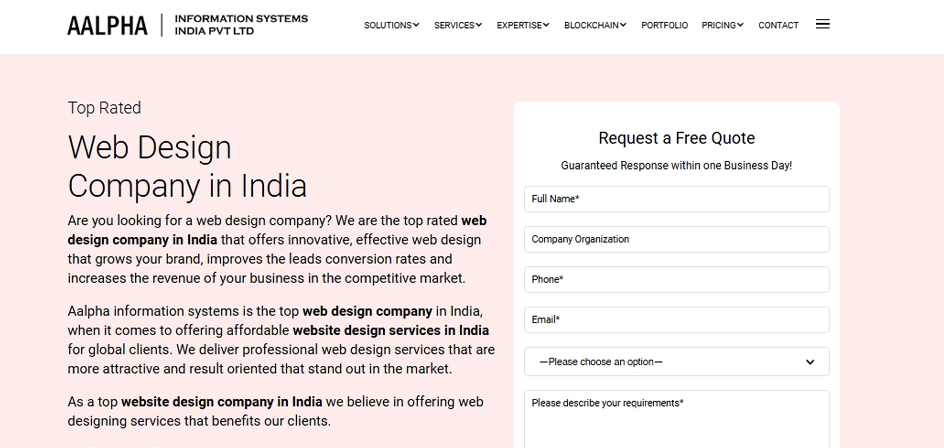This screenshot has height=448, width=944.
Task: Click the service option dropdown arrow
Action: pos(810,362)
